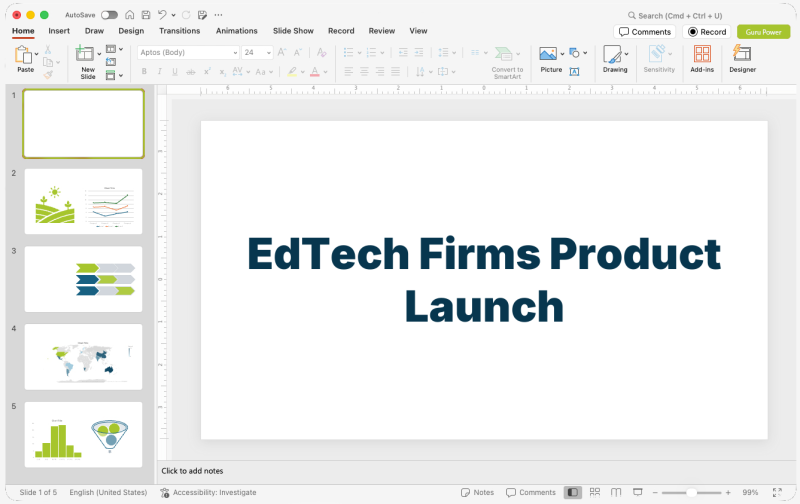Click the 99% zoom level

tap(750, 492)
